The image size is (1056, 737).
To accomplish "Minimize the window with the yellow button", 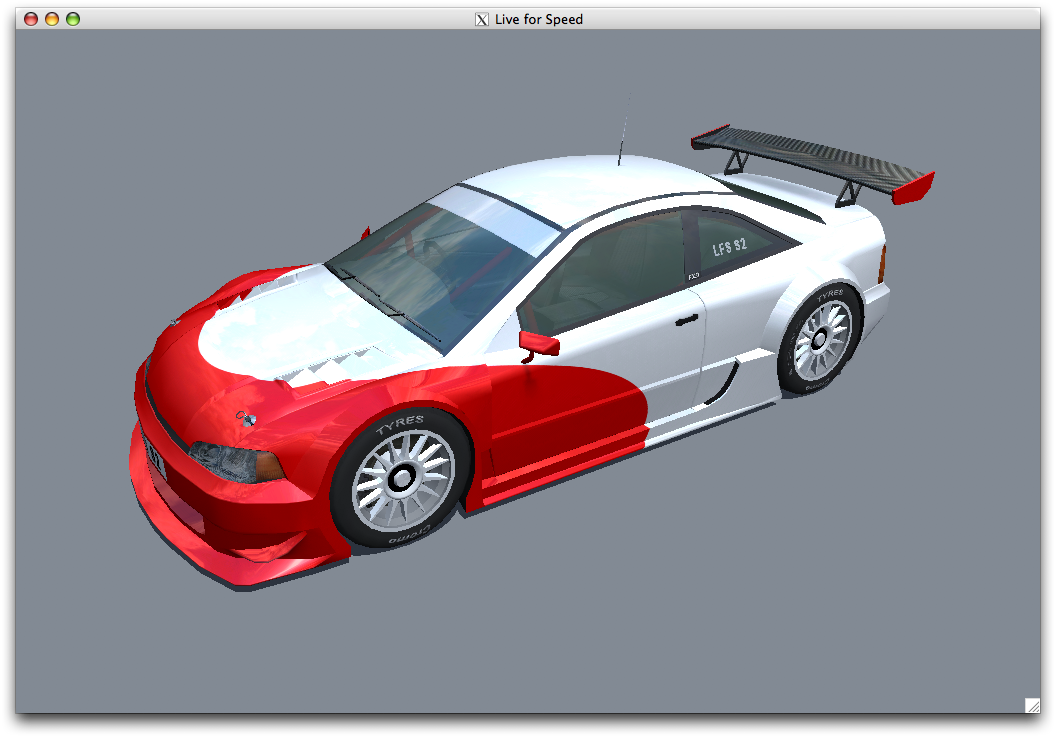I will 52,19.
